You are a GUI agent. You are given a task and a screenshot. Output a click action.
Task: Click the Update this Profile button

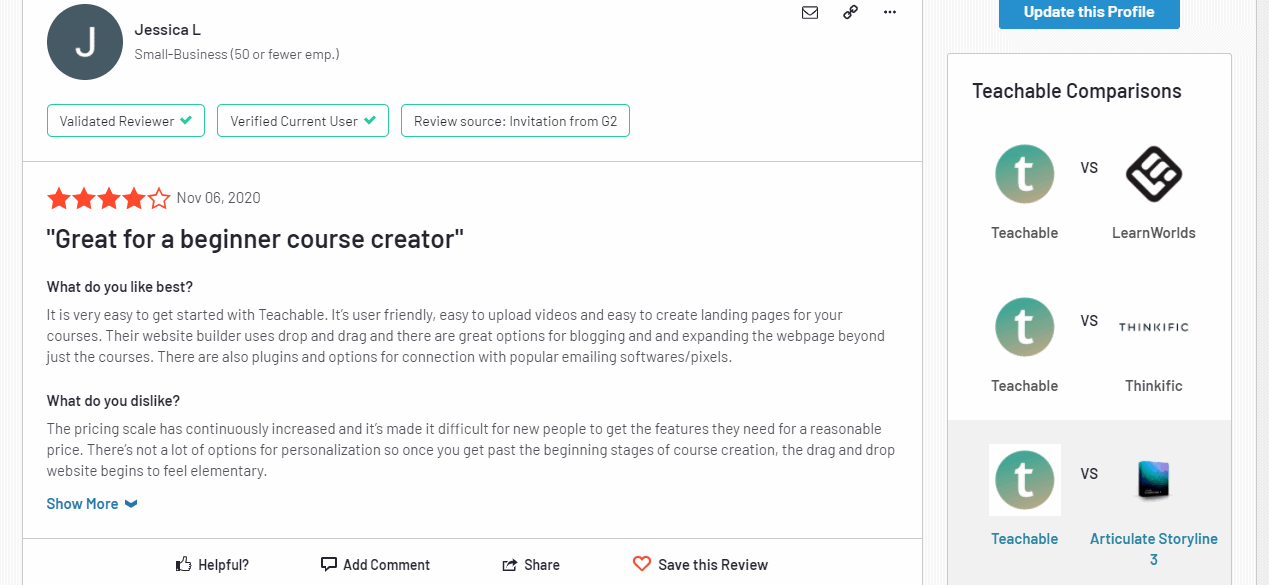click(1089, 12)
